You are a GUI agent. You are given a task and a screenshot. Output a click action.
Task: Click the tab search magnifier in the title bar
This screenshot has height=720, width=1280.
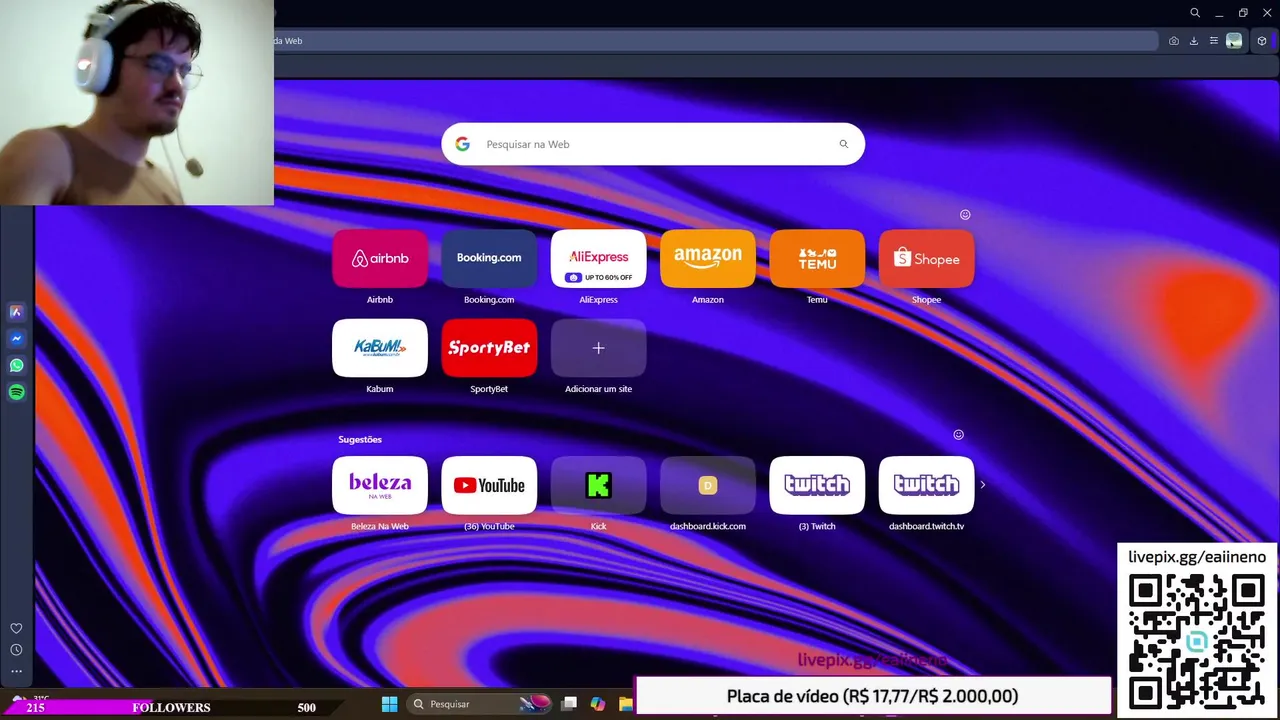[x=1195, y=13]
